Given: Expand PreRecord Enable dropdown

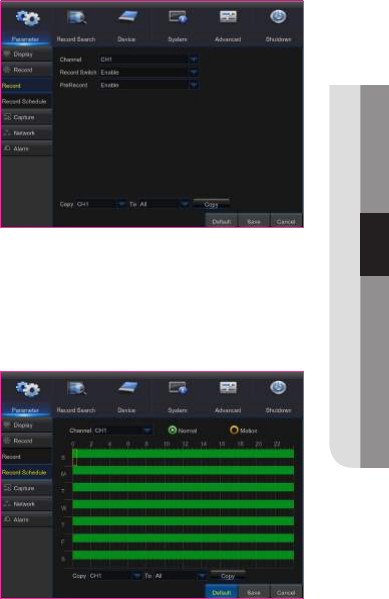Looking at the screenshot, I should (149, 85).
